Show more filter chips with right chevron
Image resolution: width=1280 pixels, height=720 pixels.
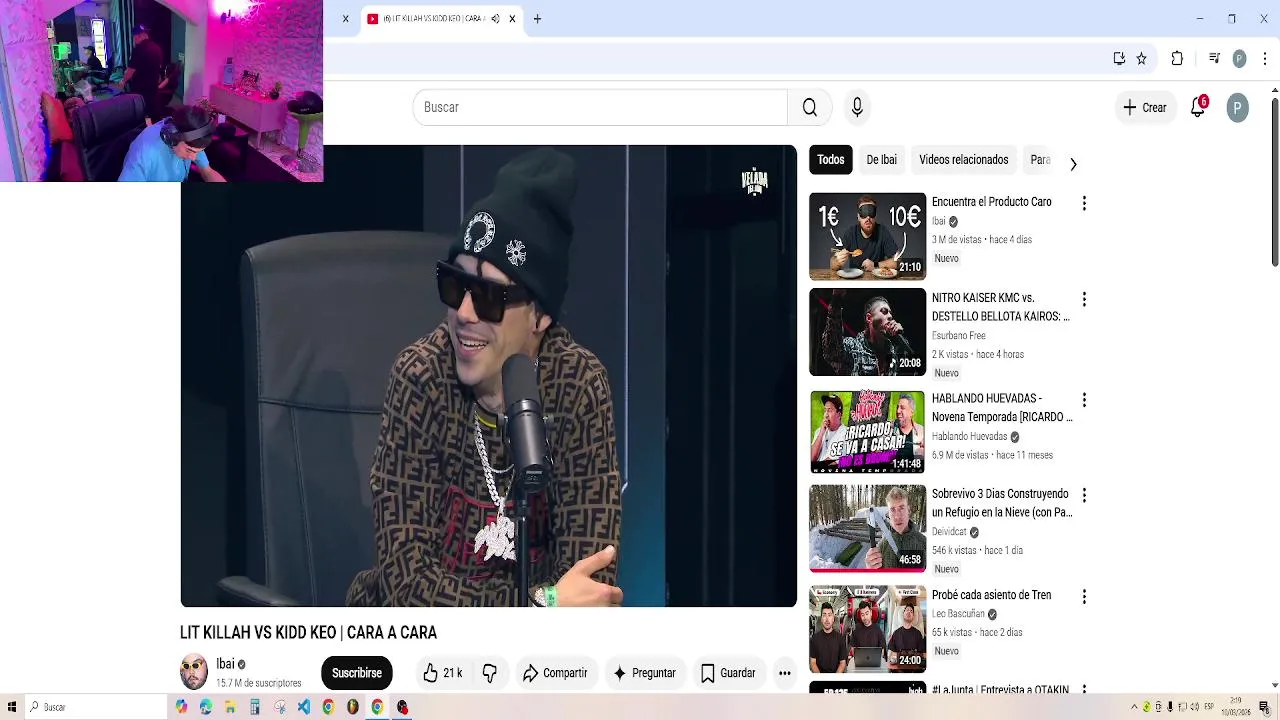coord(1073,164)
